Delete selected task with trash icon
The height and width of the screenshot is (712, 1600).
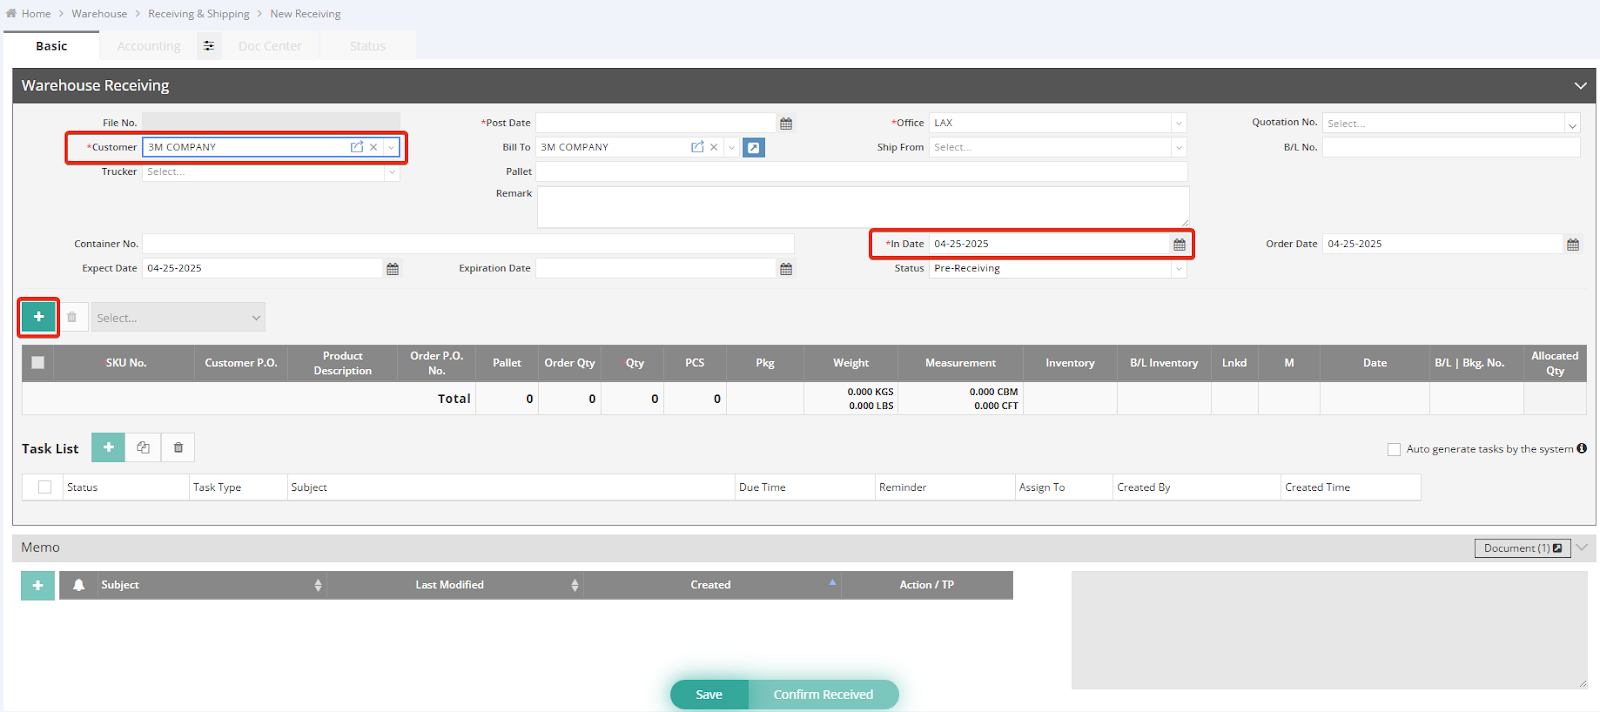pyautogui.click(x=178, y=448)
